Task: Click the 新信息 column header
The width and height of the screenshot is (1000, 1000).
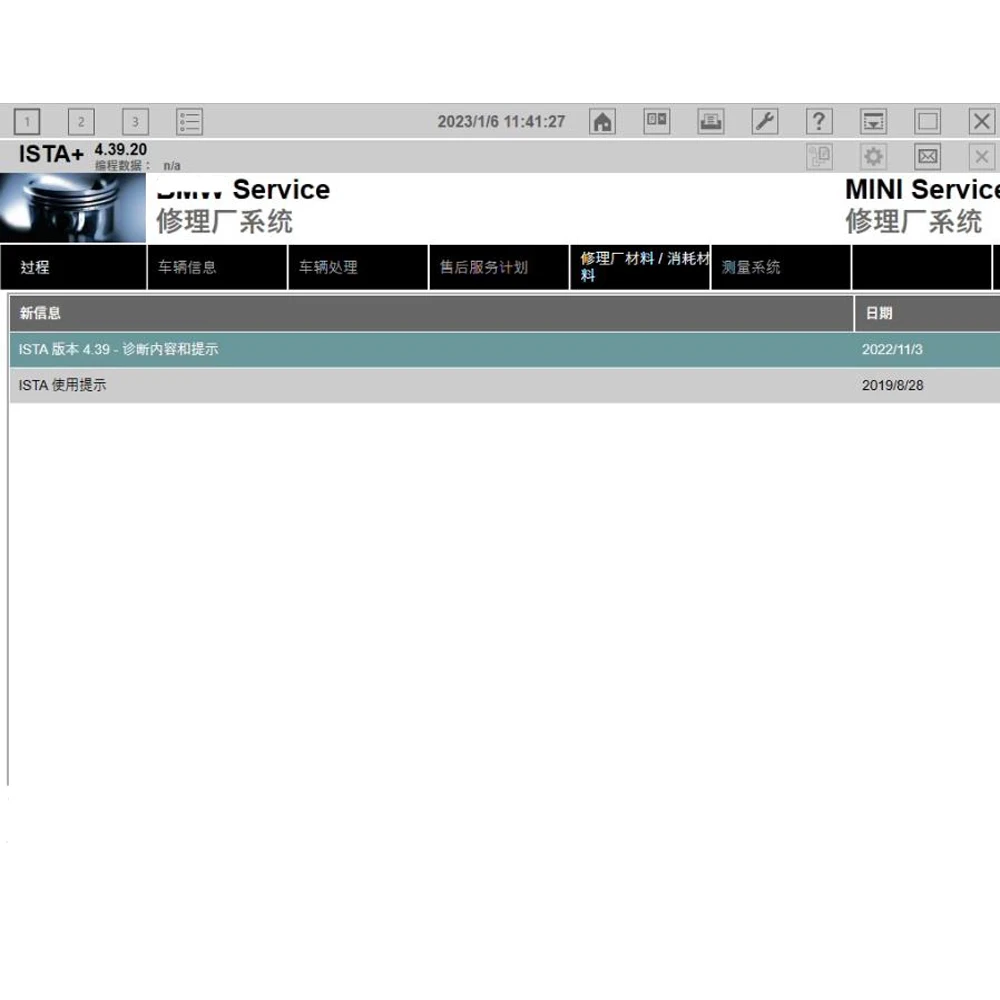Action: (x=431, y=313)
